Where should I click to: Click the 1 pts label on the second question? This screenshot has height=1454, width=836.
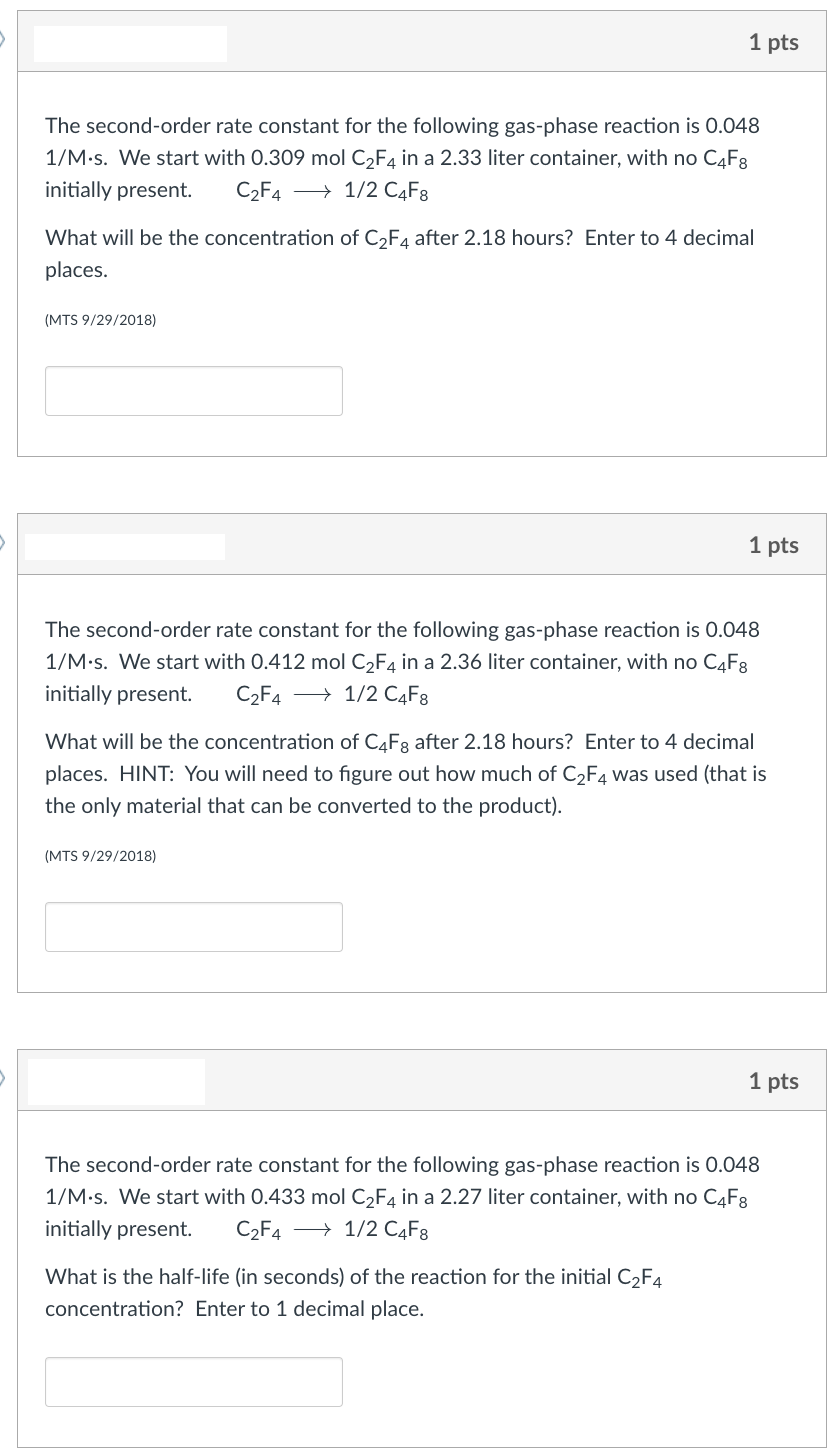coord(774,545)
